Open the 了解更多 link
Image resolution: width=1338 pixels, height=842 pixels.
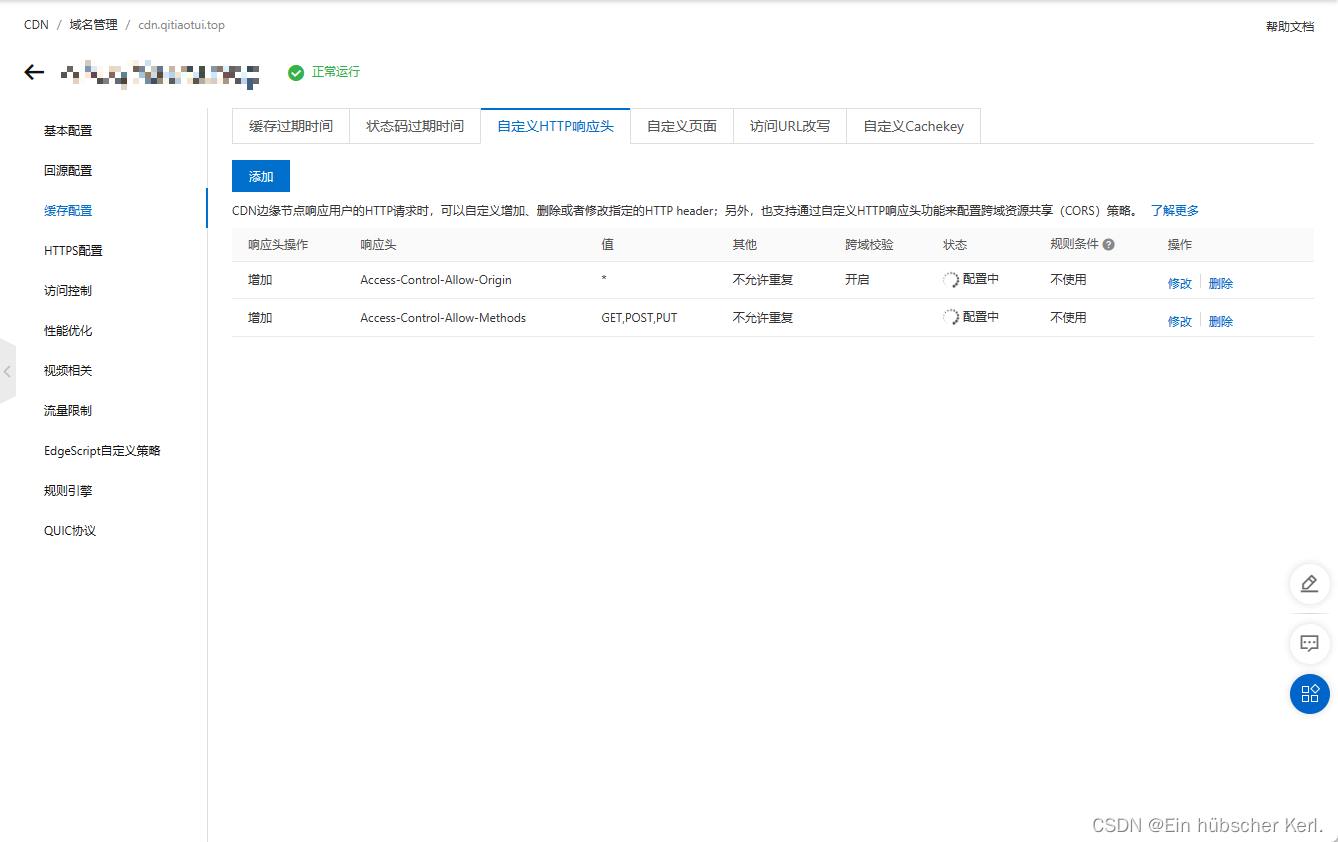pos(1174,211)
